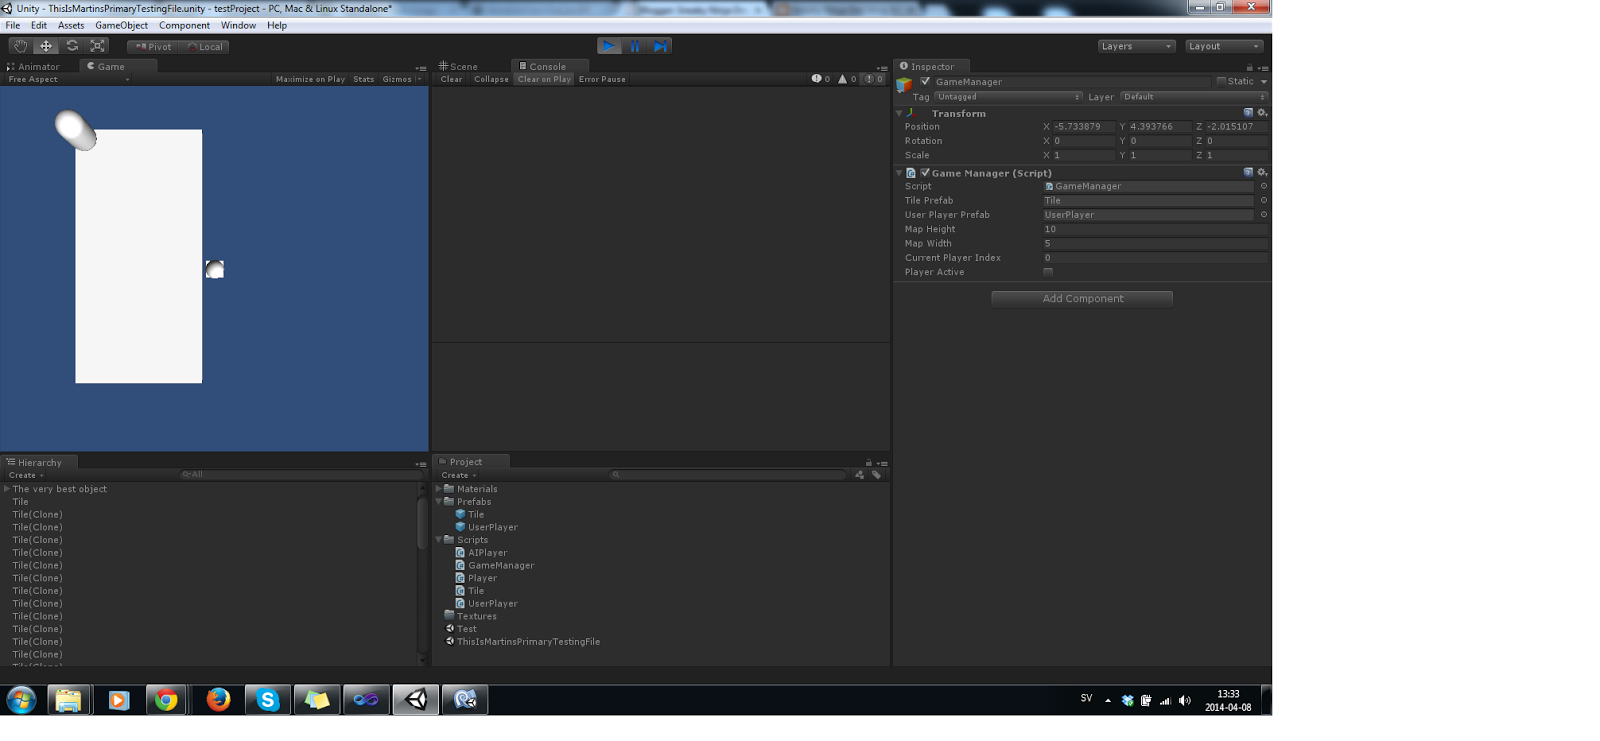
Task: Click the Add Component button
Action: point(1082,299)
